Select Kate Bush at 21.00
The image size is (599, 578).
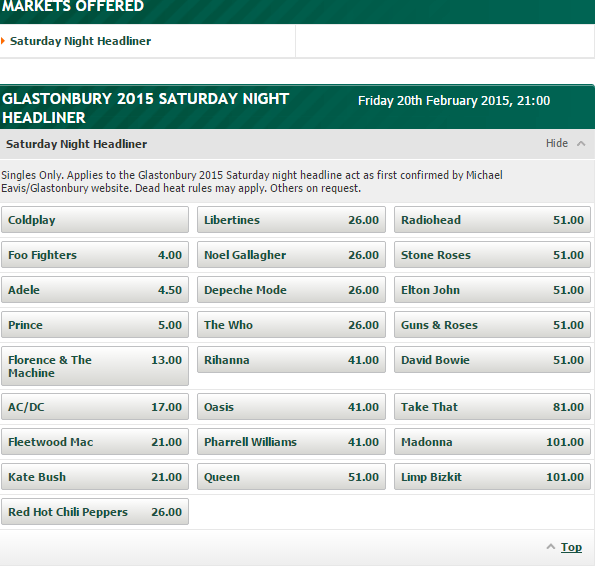95,477
